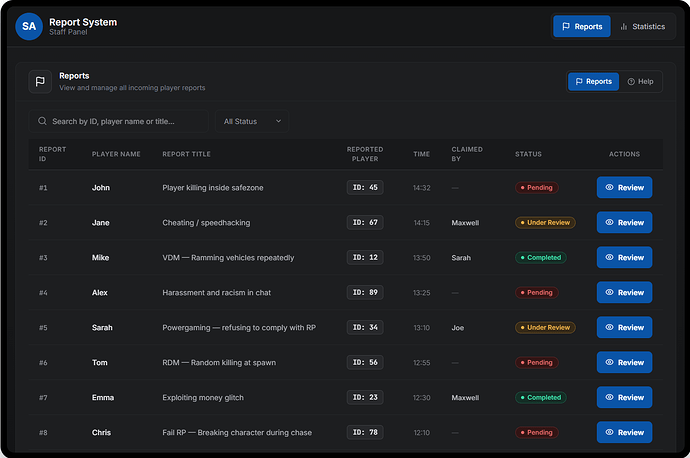This screenshot has height=458, width=690.
Task: Open the Help section in panel
Action: coord(640,82)
